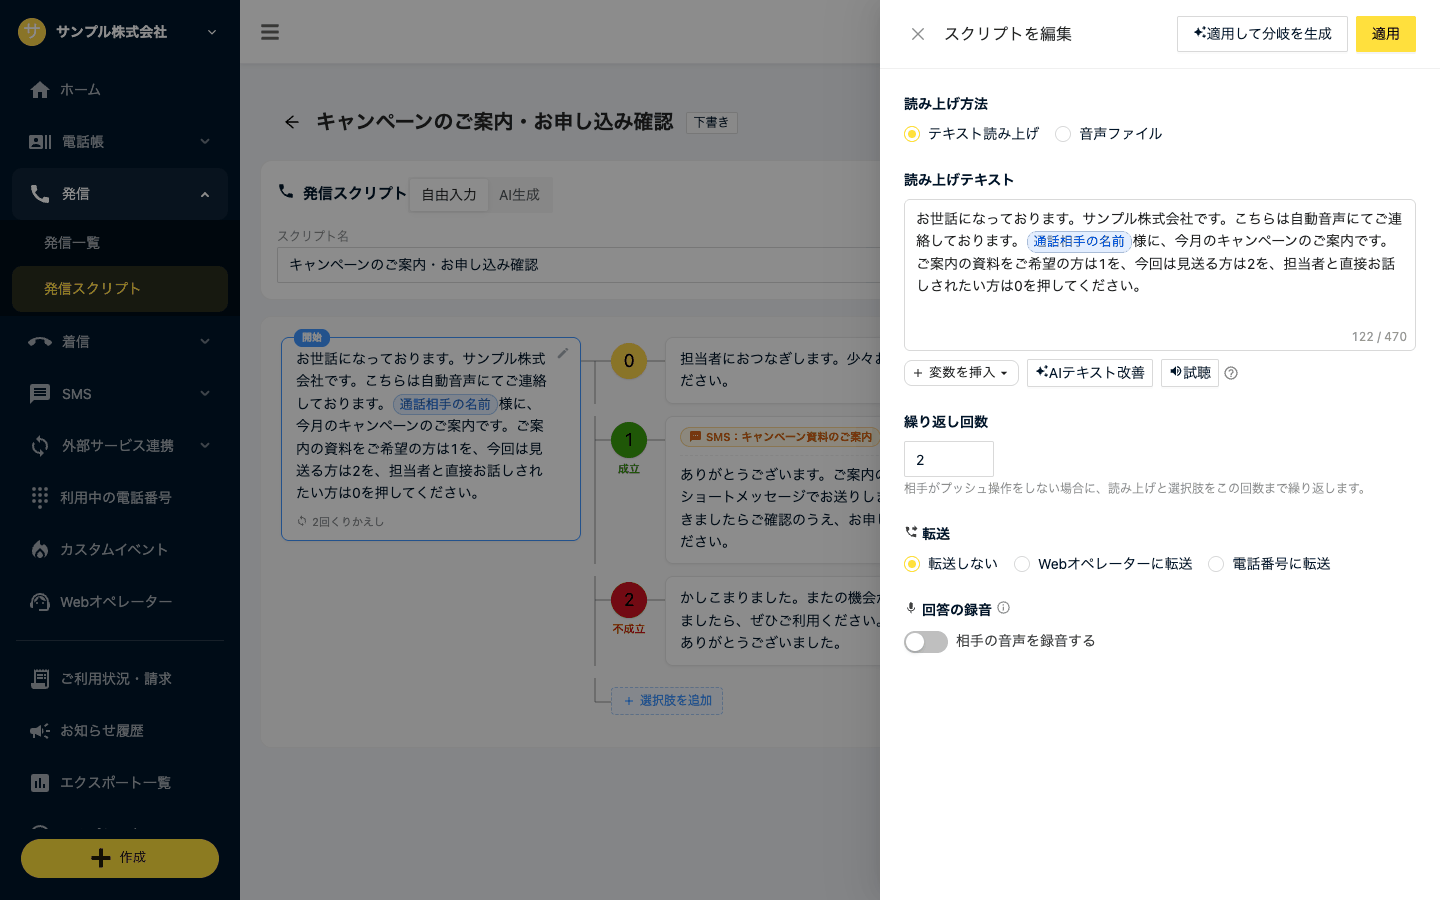Open the hamburger menu icon
This screenshot has height=900, width=1440.
[x=270, y=32]
